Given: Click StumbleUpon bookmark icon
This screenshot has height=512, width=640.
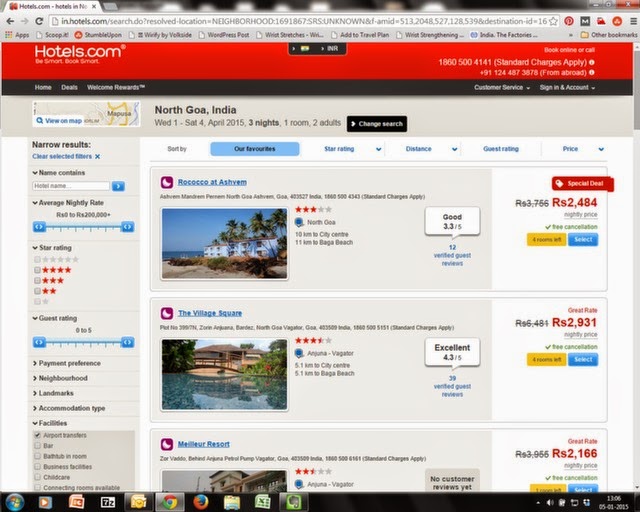Looking at the screenshot, I should coord(78,35).
